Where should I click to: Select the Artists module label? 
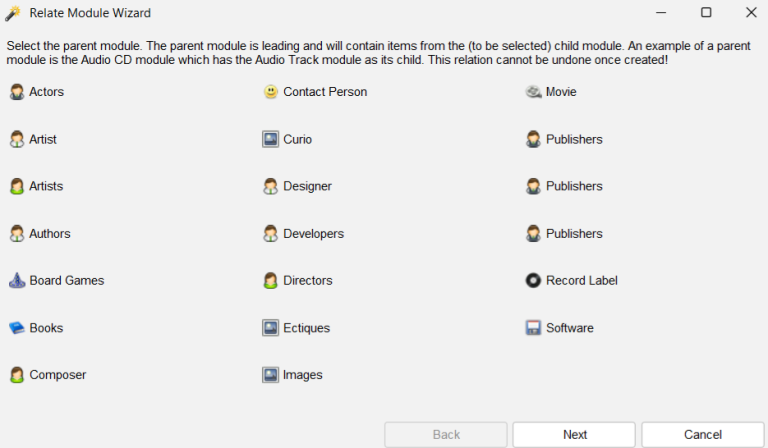tap(46, 186)
